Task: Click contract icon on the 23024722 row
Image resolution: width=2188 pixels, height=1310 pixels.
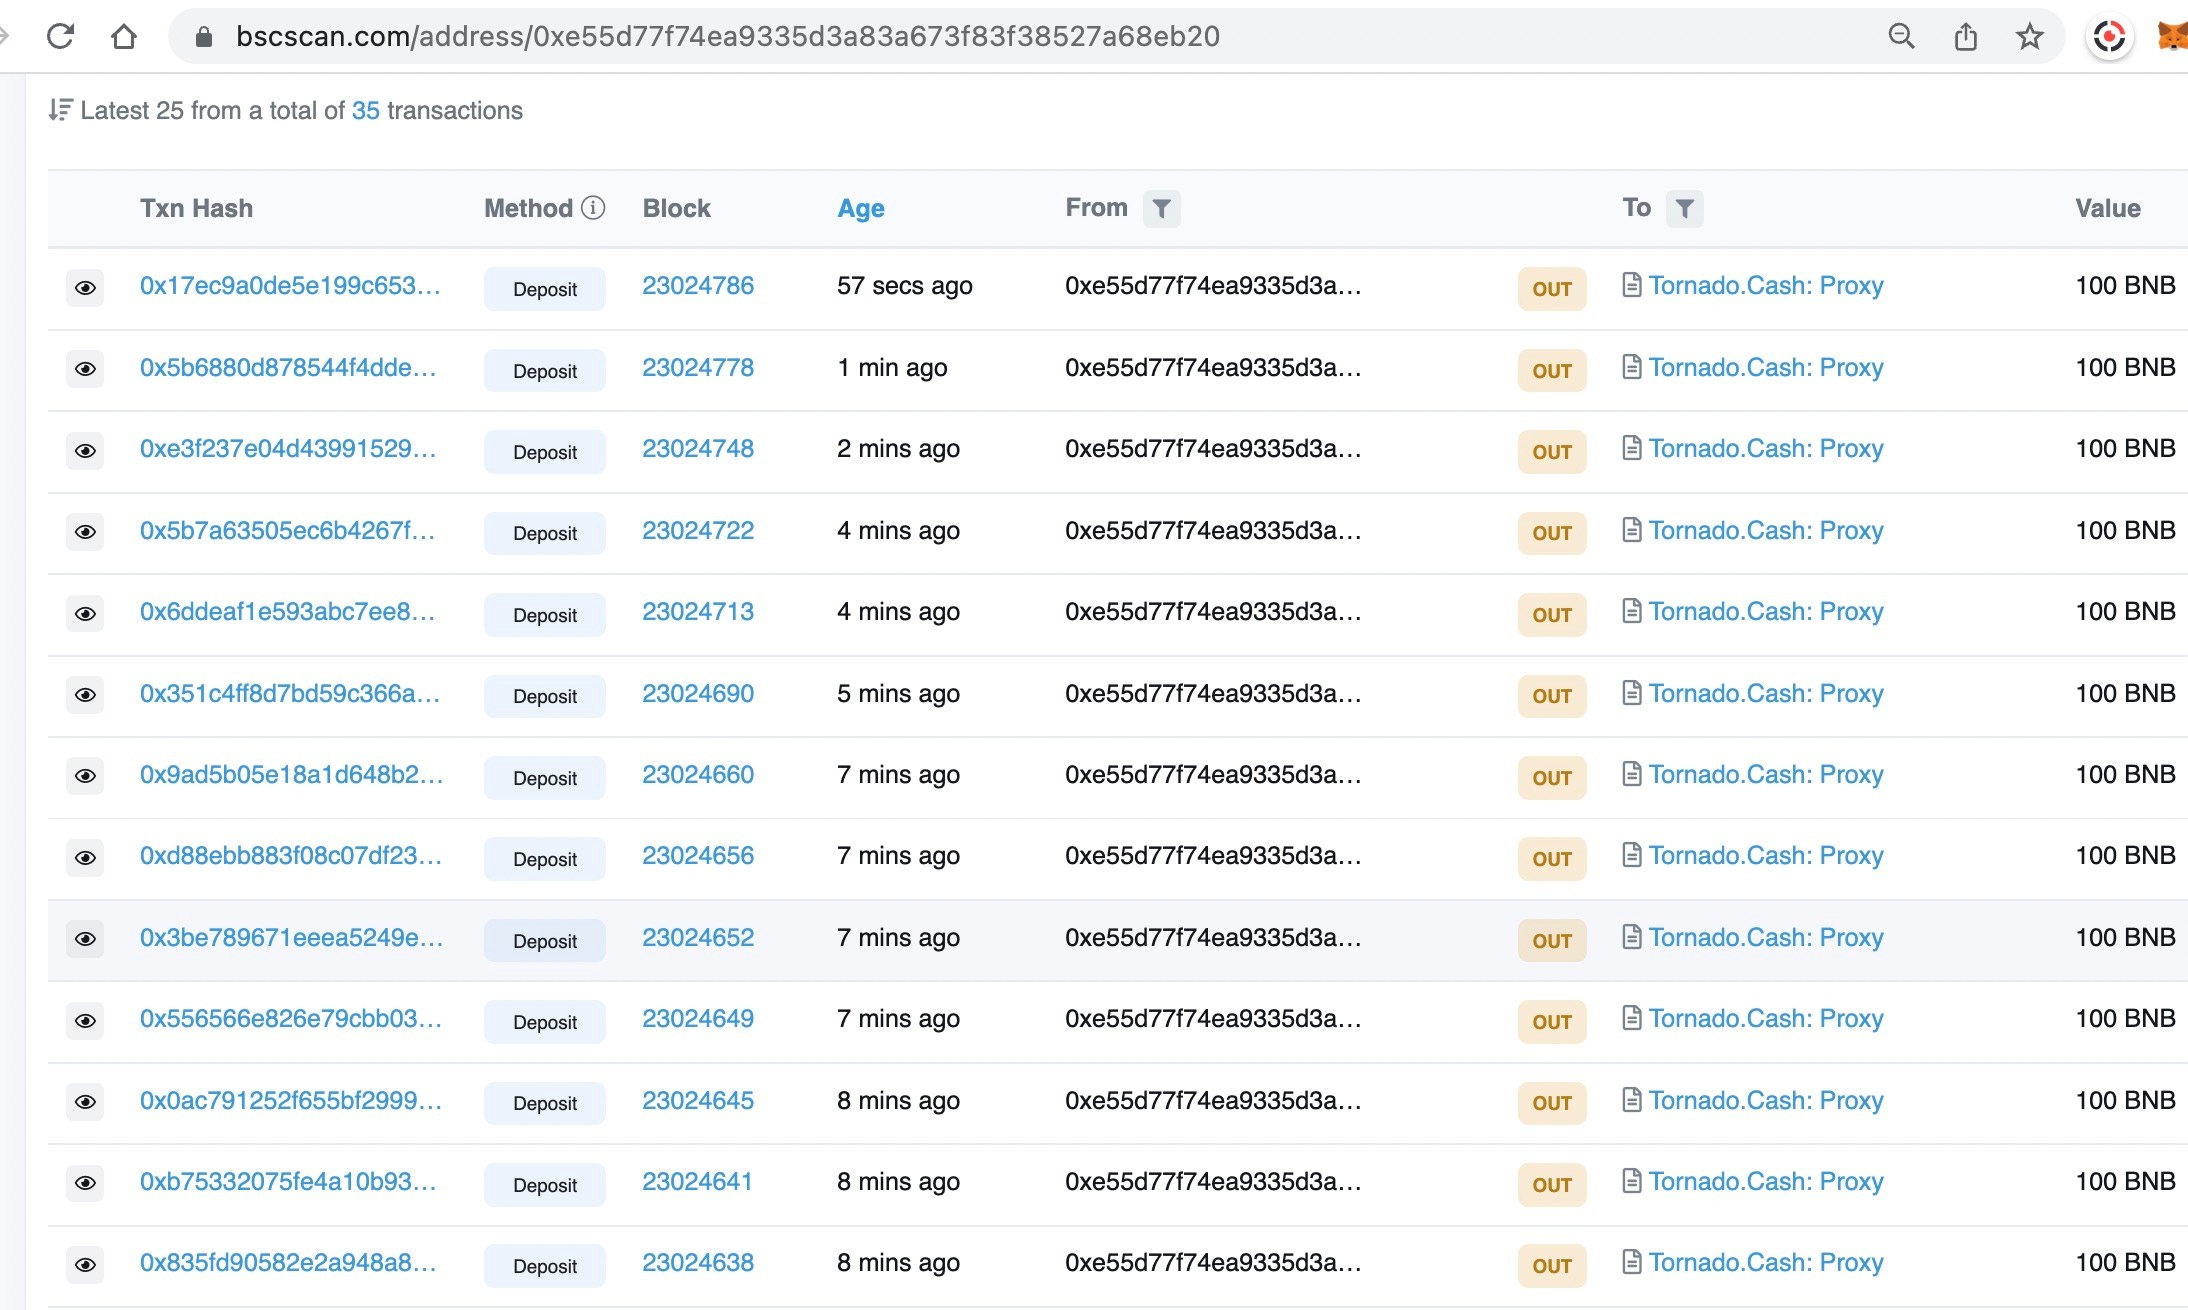Action: (1631, 530)
